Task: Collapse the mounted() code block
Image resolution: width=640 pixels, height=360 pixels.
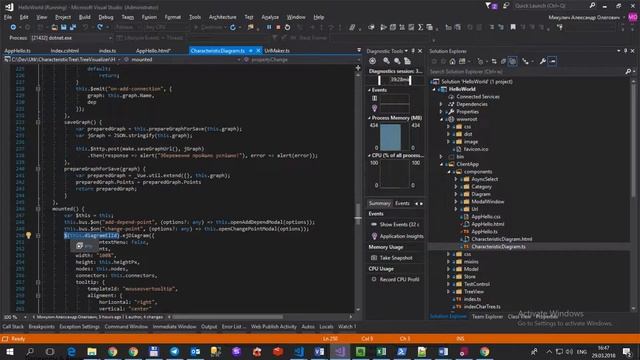Action: tap(38, 209)
